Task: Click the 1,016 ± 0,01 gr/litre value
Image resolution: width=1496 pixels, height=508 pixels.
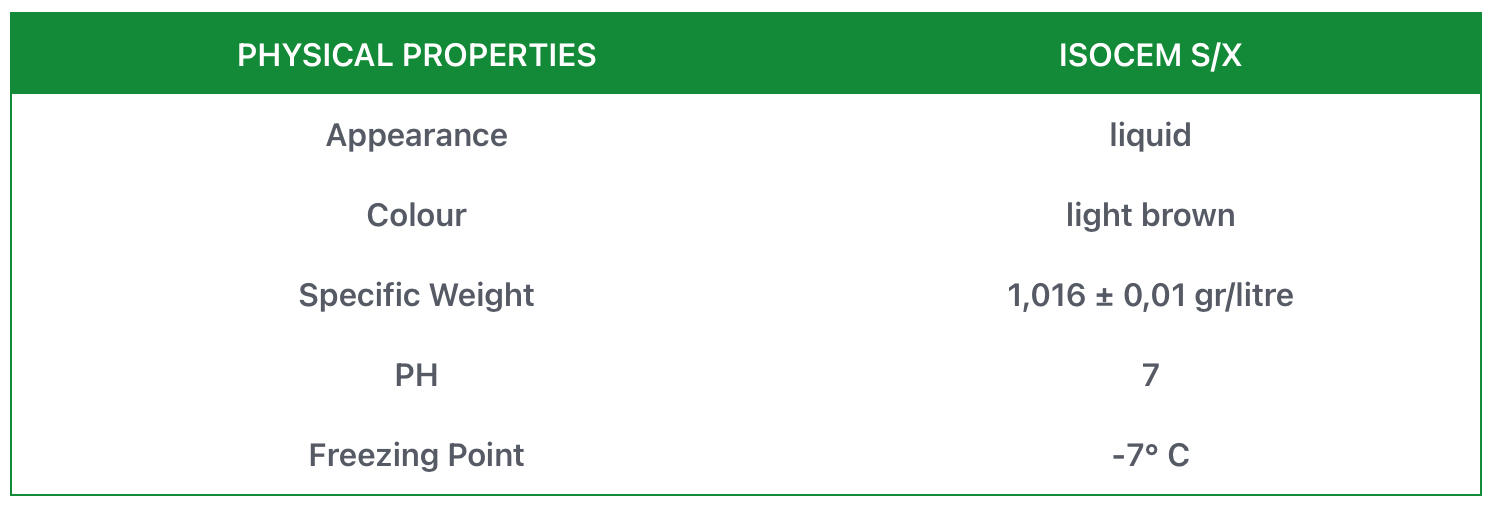Action: coord(1150,295)
